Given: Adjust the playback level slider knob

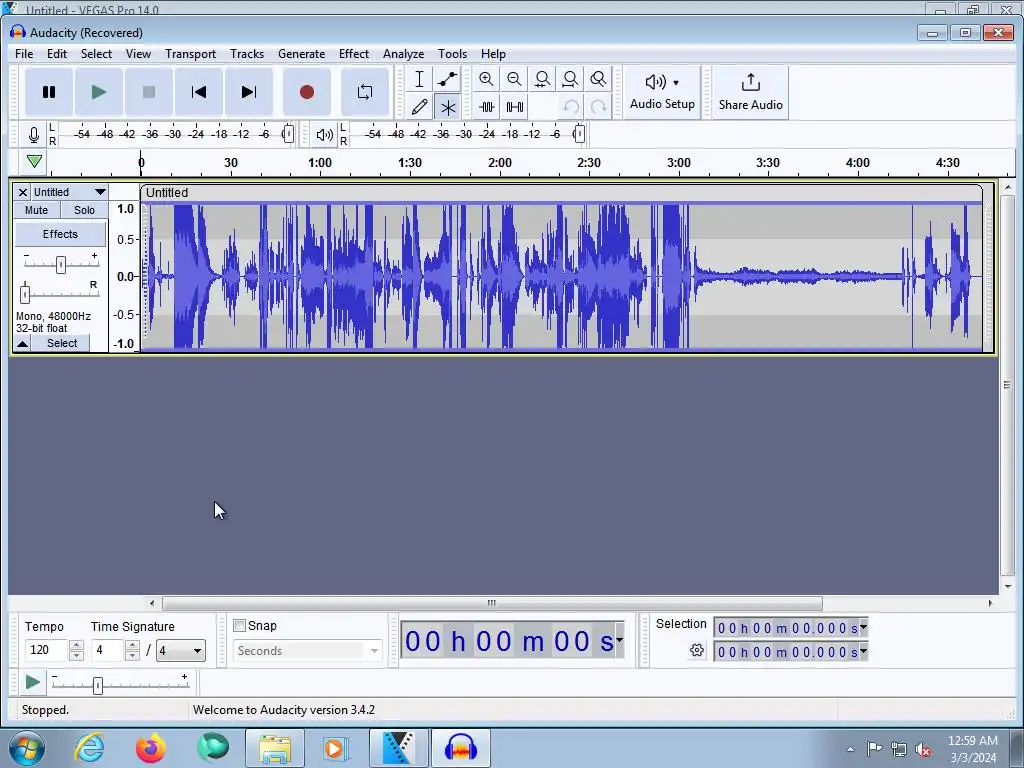Looking at the screenshot, I should [x=579, y=134].
